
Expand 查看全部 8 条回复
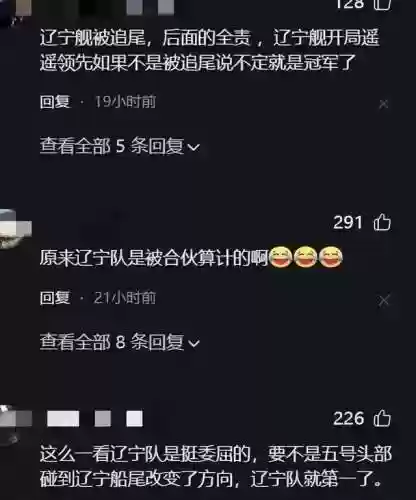(120, 342)
